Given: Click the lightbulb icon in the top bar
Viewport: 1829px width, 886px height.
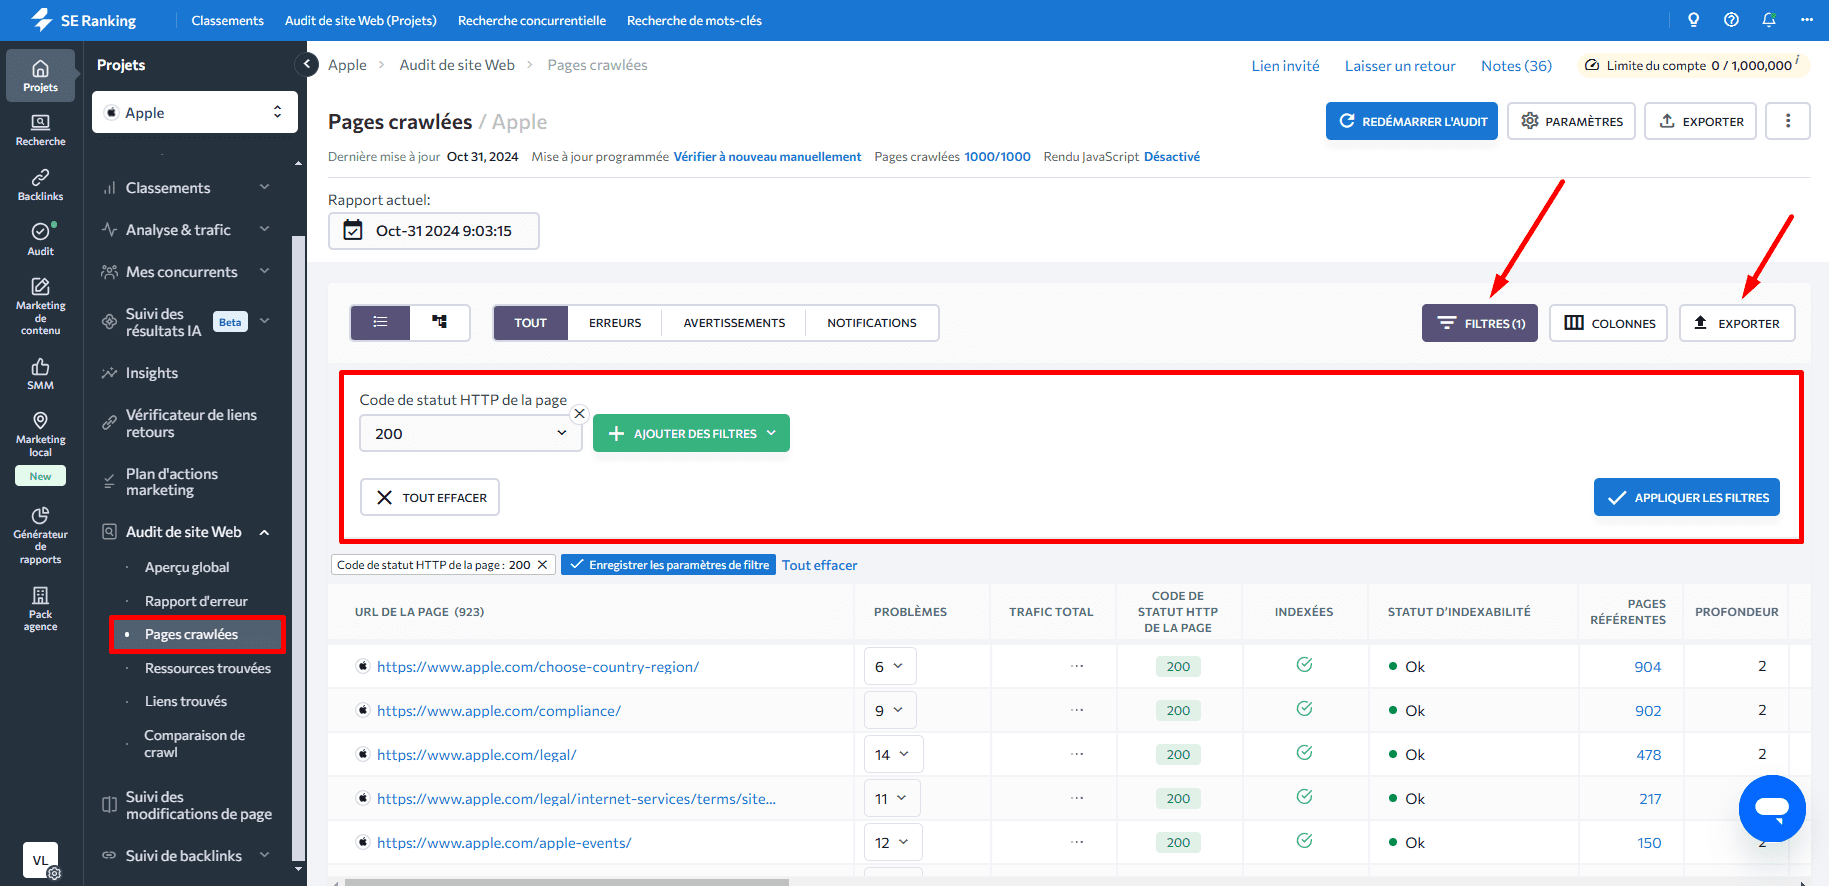Looking at the screenshot, I should point(1693,20).
